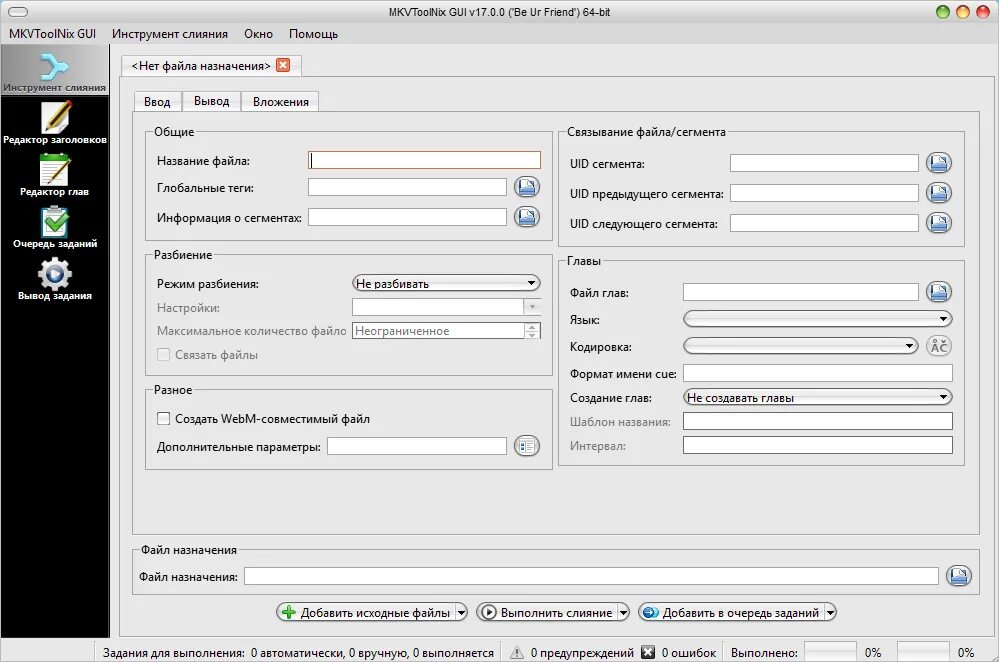Click the play icon on Выполнить слияние

[489, 612]
